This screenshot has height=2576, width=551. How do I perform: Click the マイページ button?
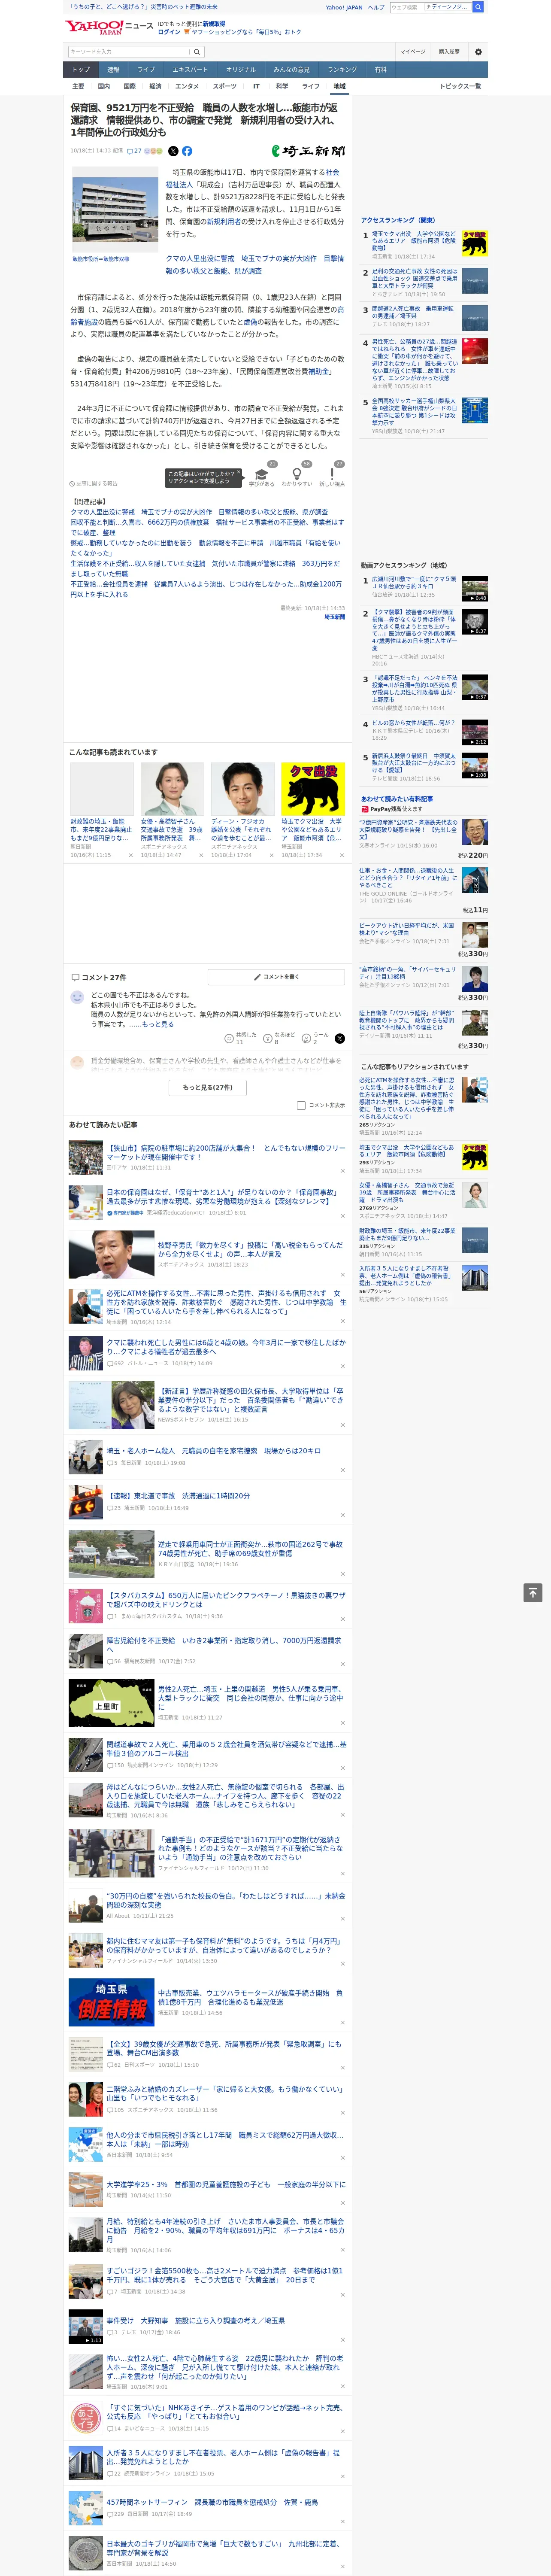(x=413, y=52)
